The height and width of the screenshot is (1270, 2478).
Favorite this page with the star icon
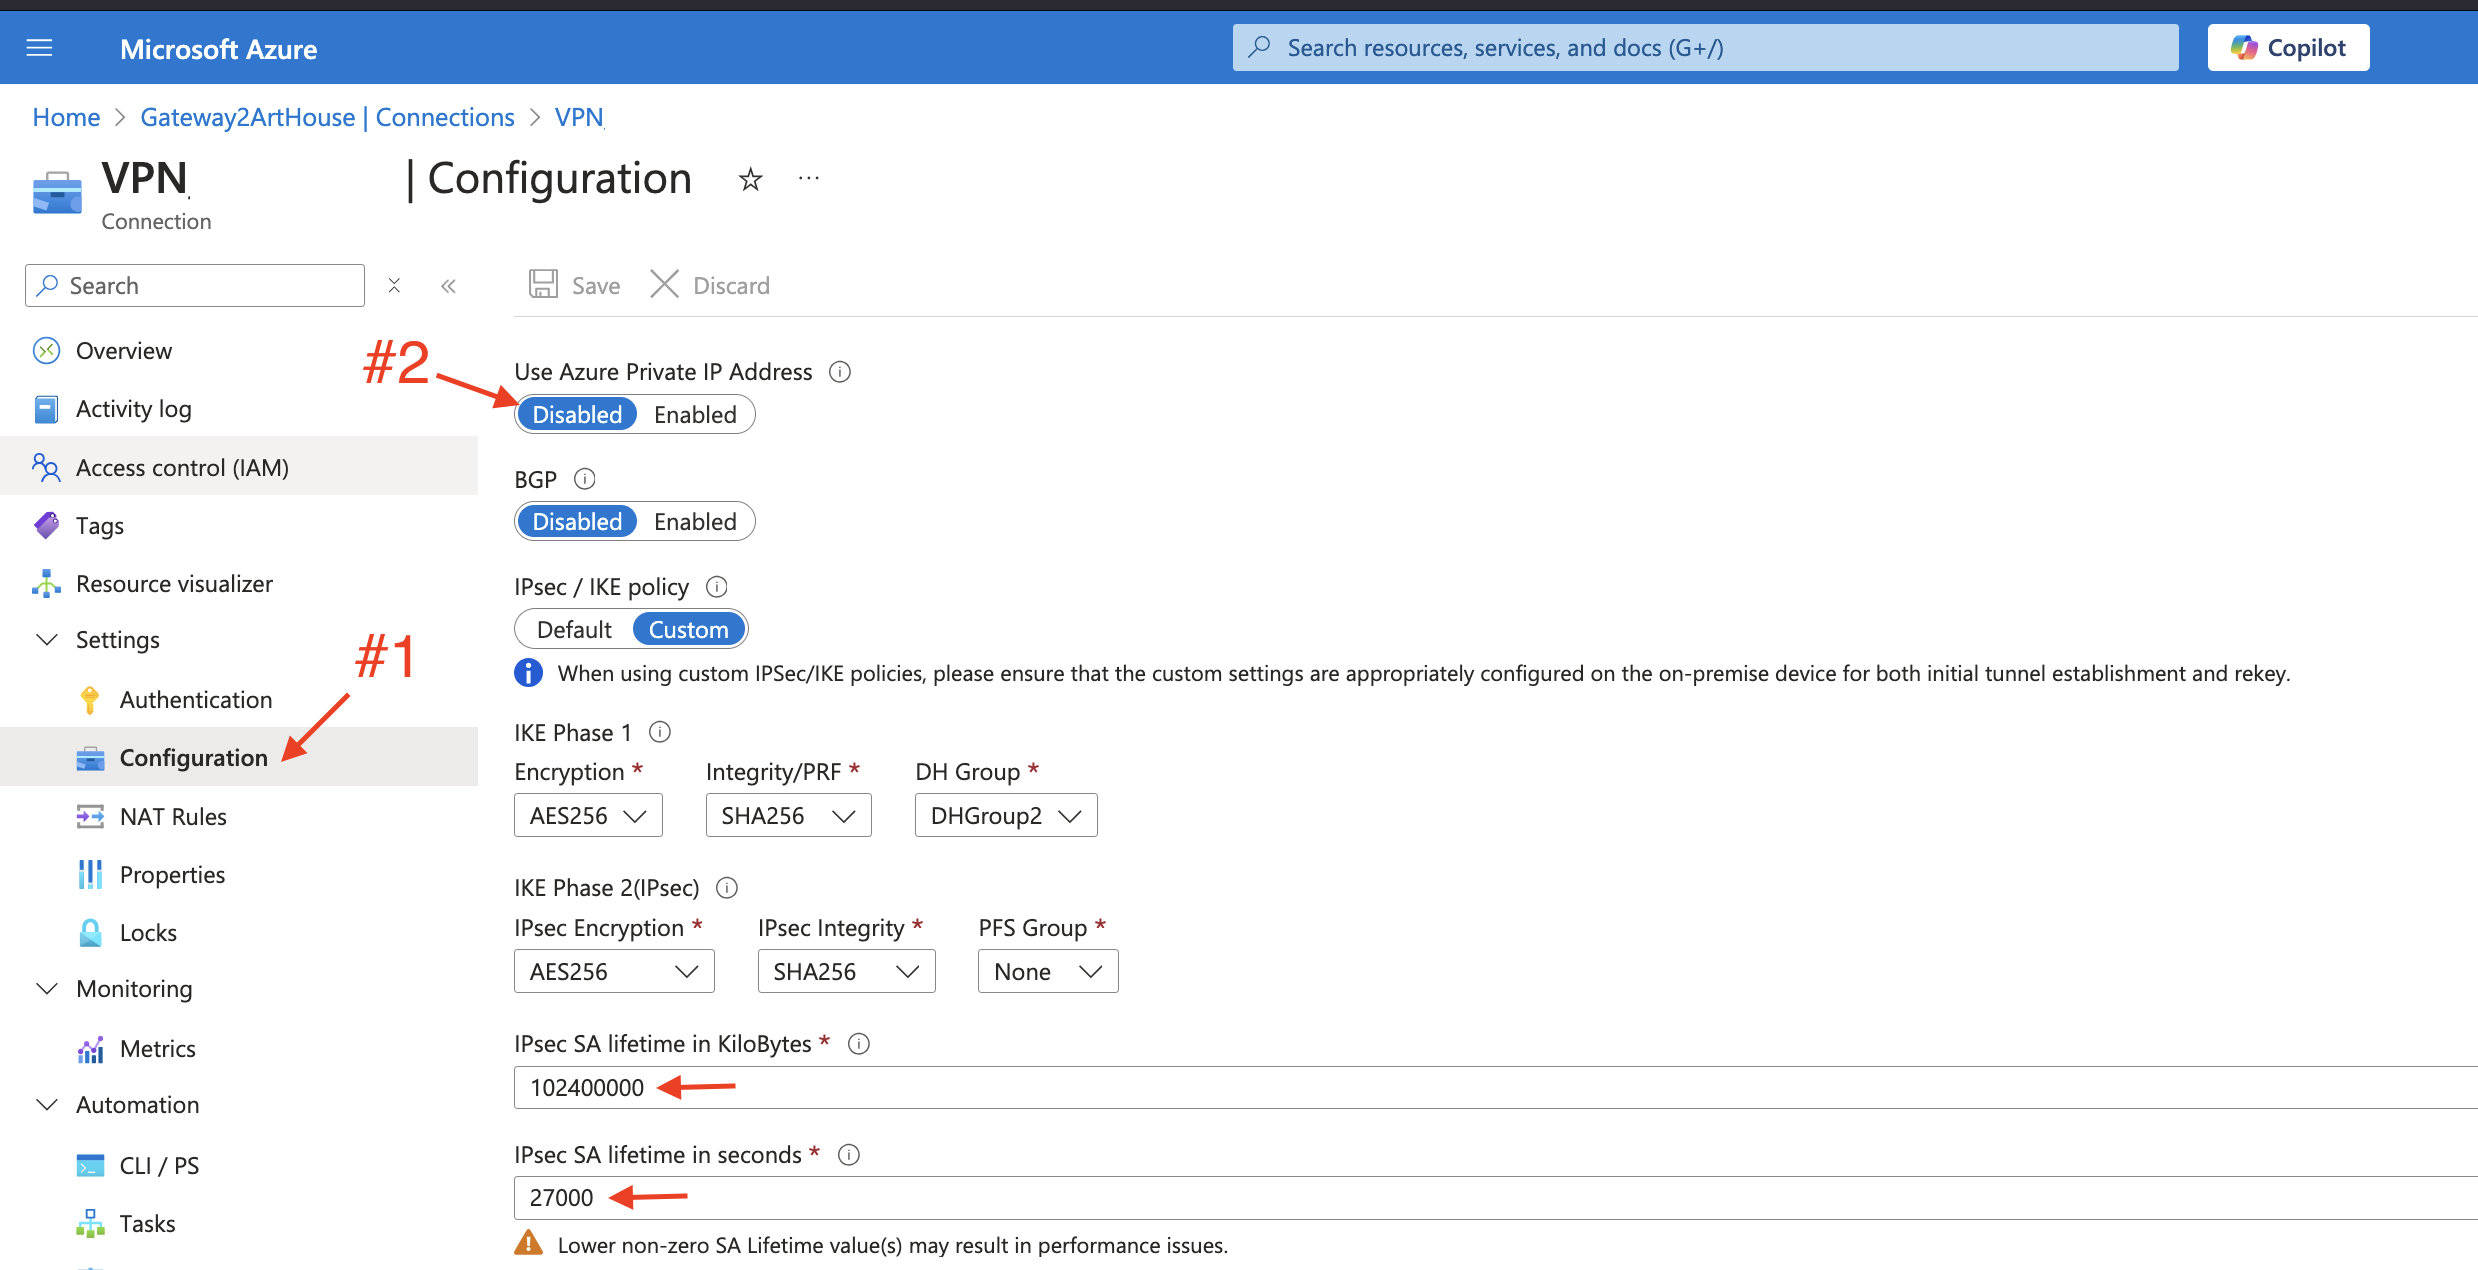pos(750,180)
